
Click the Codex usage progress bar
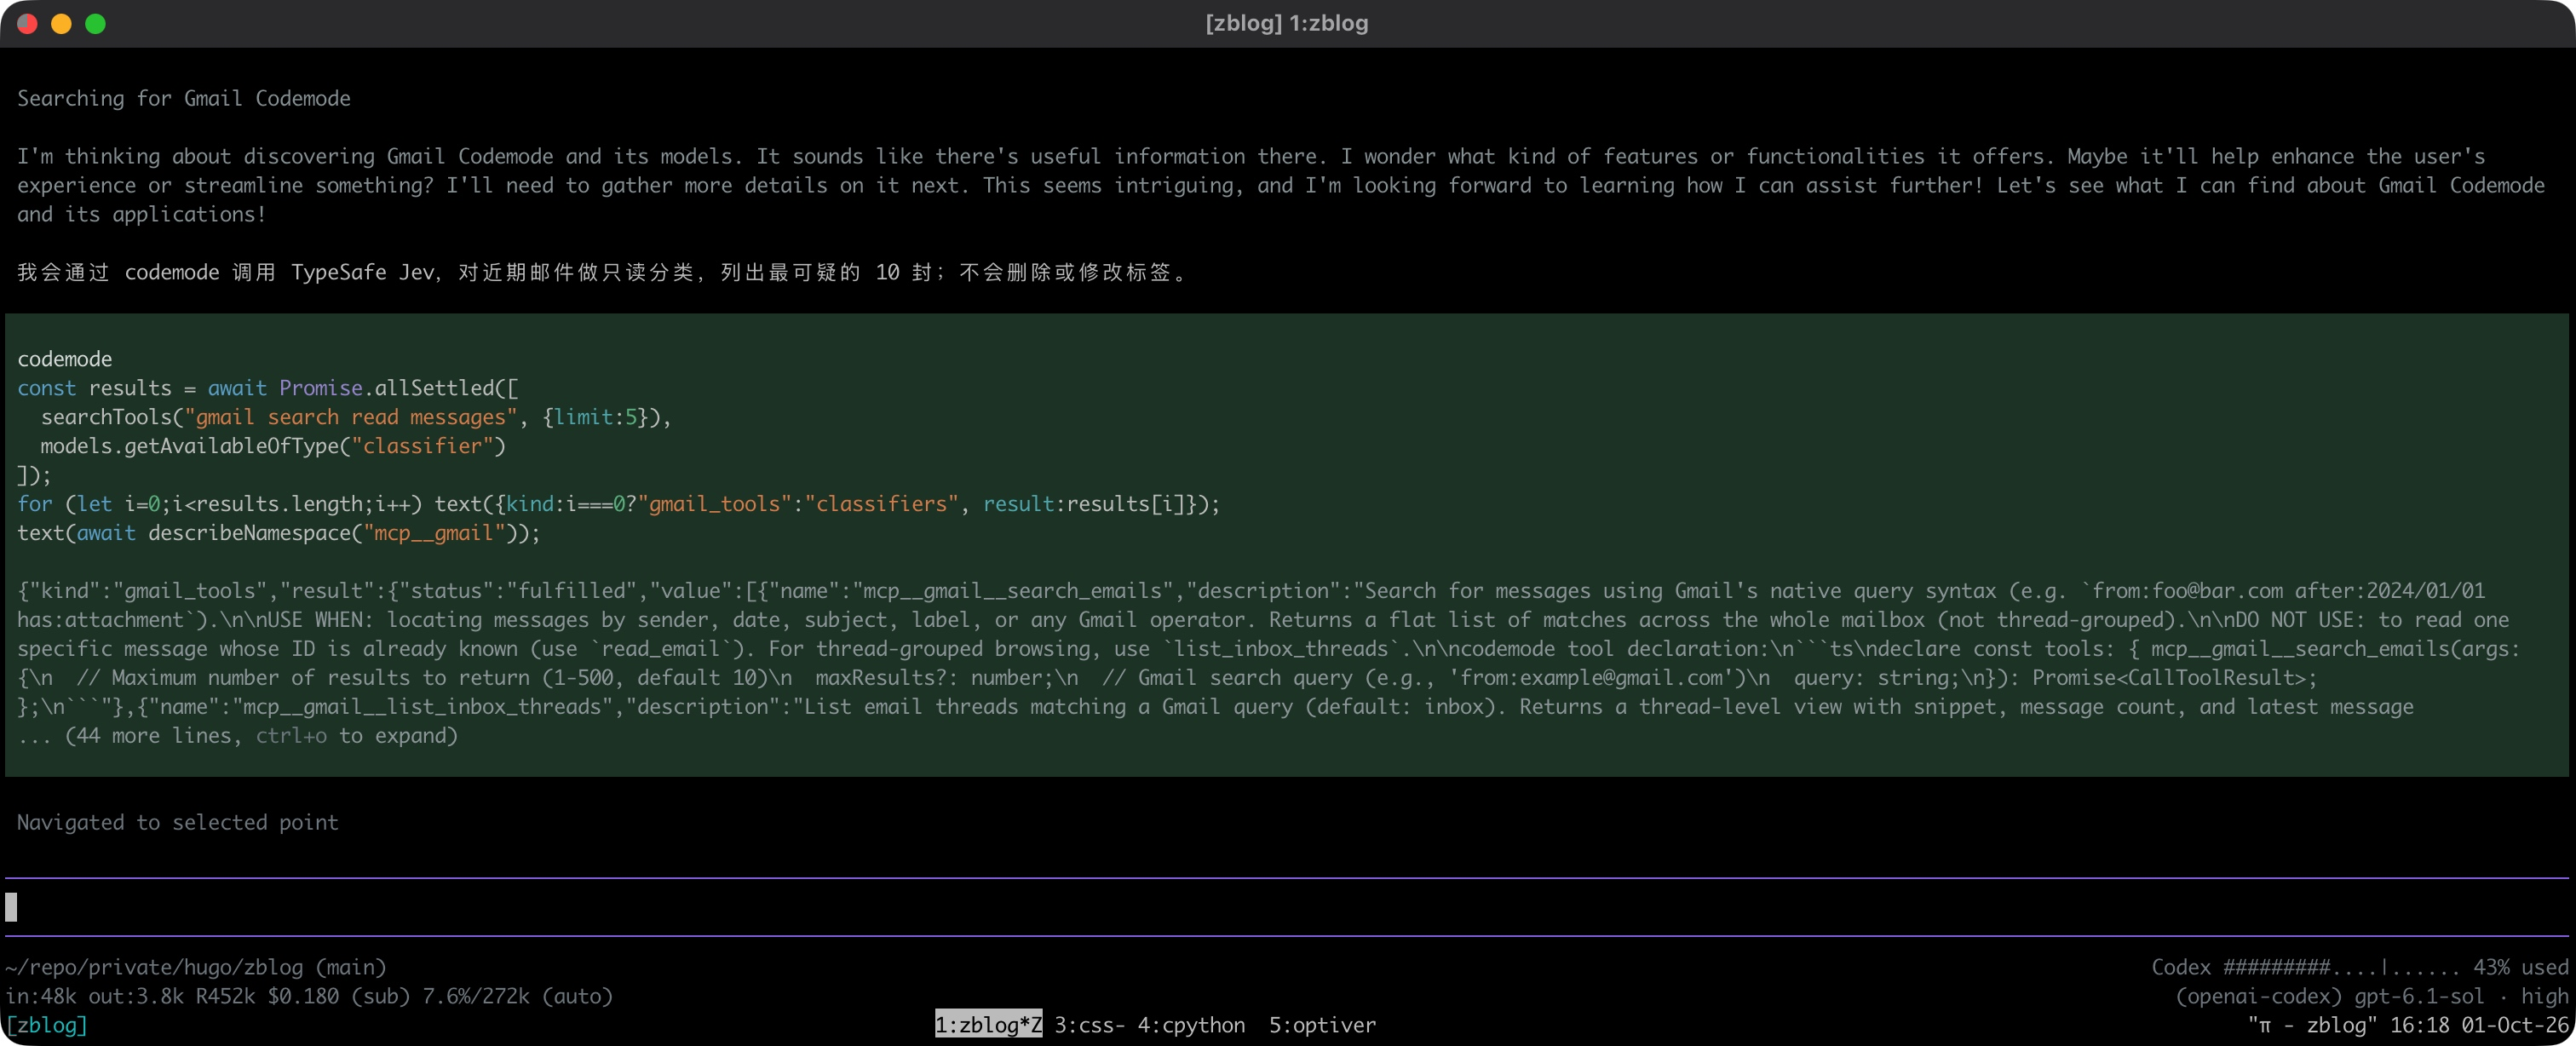[x=2341, y=967]
